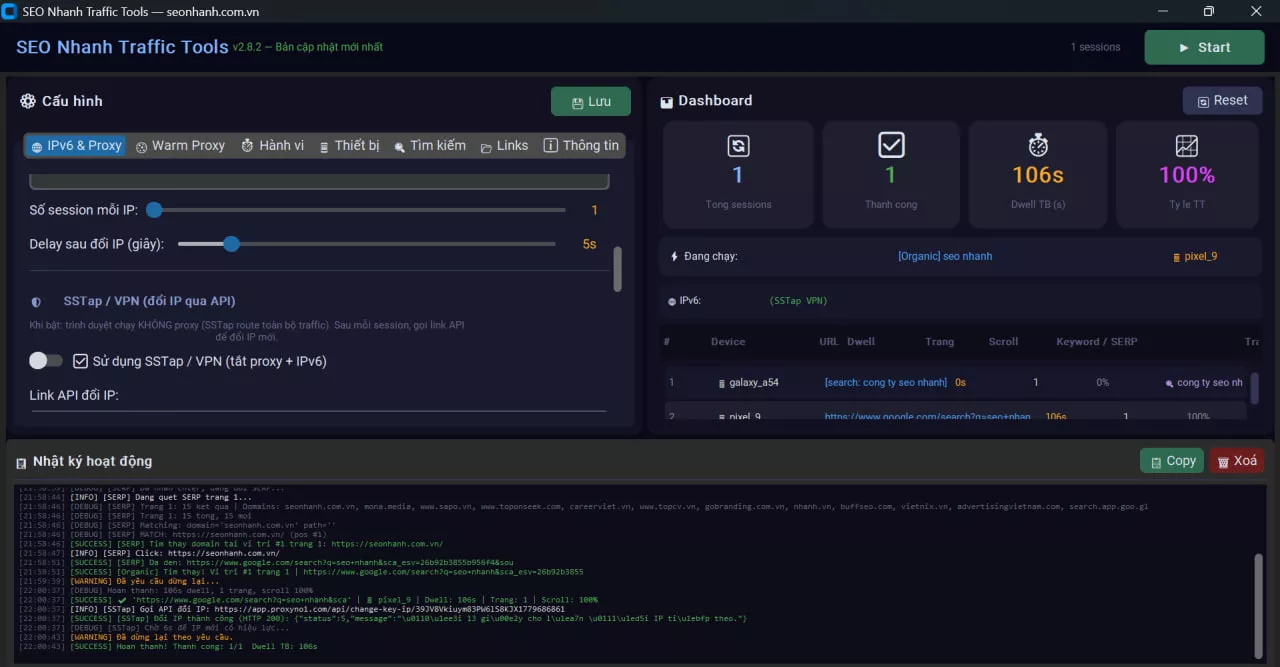Screen dimensions: 1280x667
Task: Toggle the SSTap / VPN switch
Action: click(x=46, y=361)
